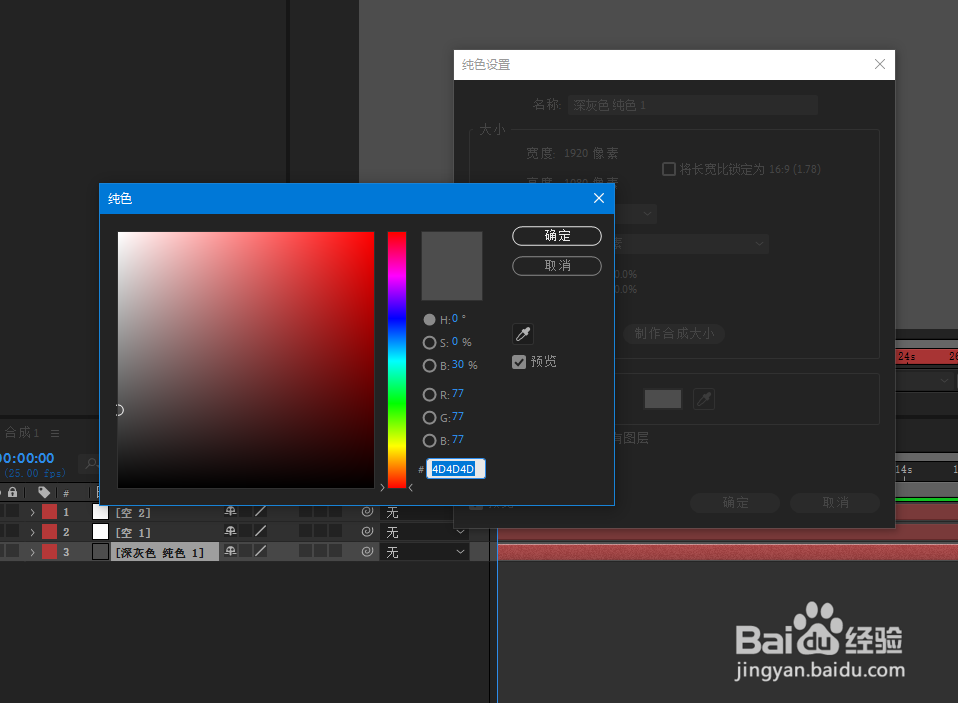Viewport: 958px width, 703px height.
Task: Confirm color with 确定 in 纯色 dialog
Action: point(557,236)
